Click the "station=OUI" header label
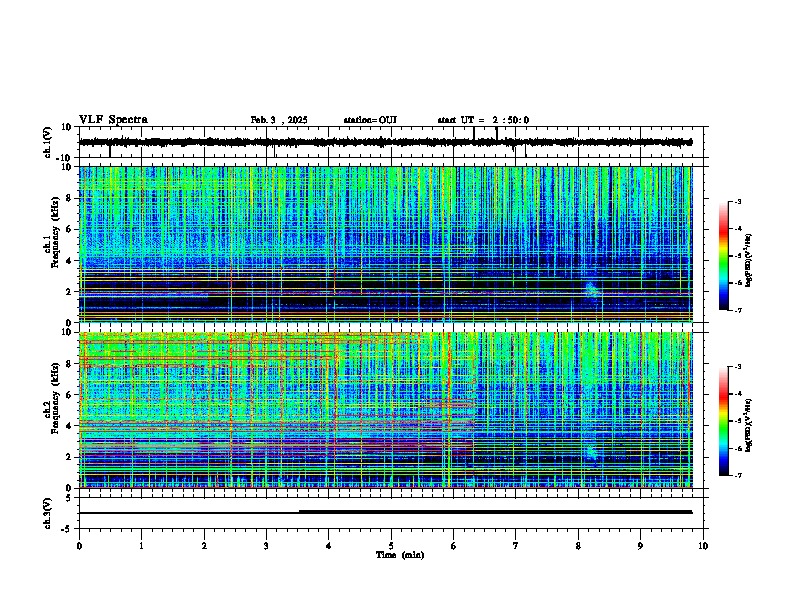 (370, 120)
